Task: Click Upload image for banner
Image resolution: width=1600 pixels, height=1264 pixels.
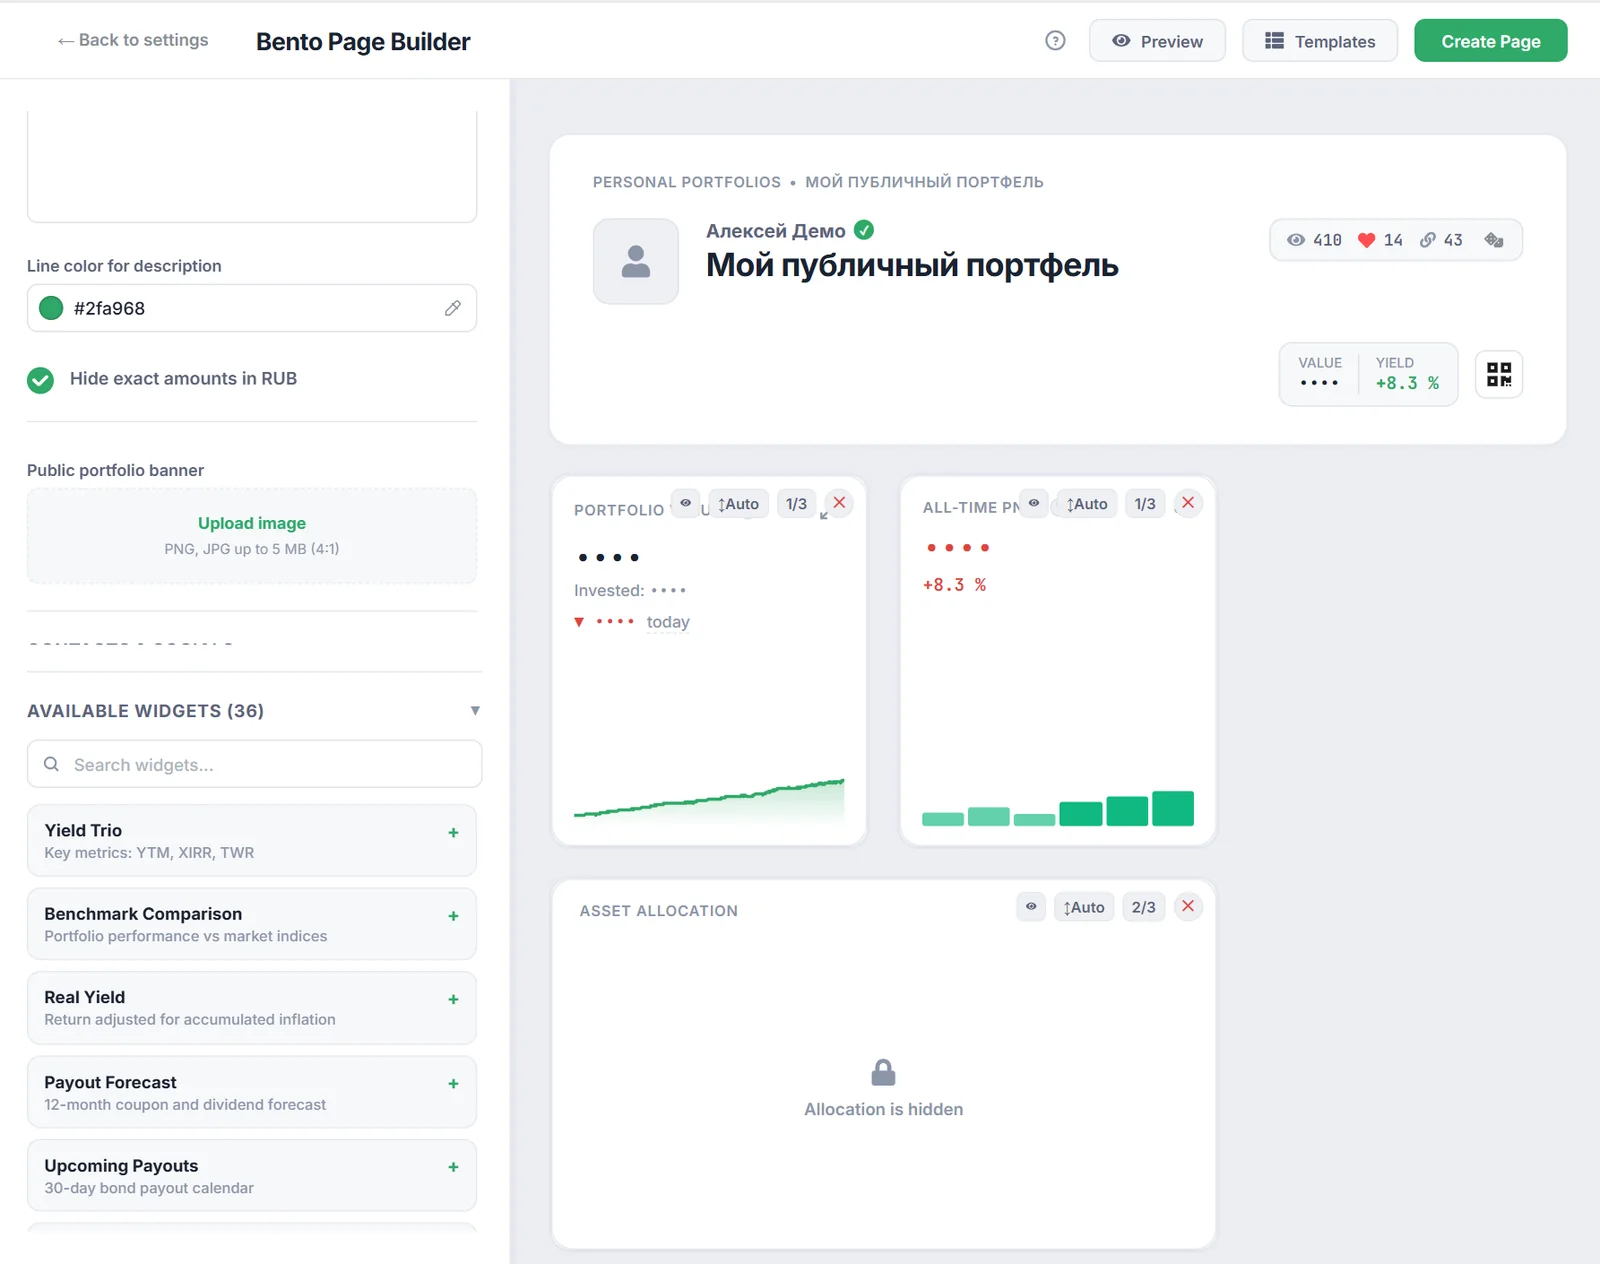Action: 252,523
